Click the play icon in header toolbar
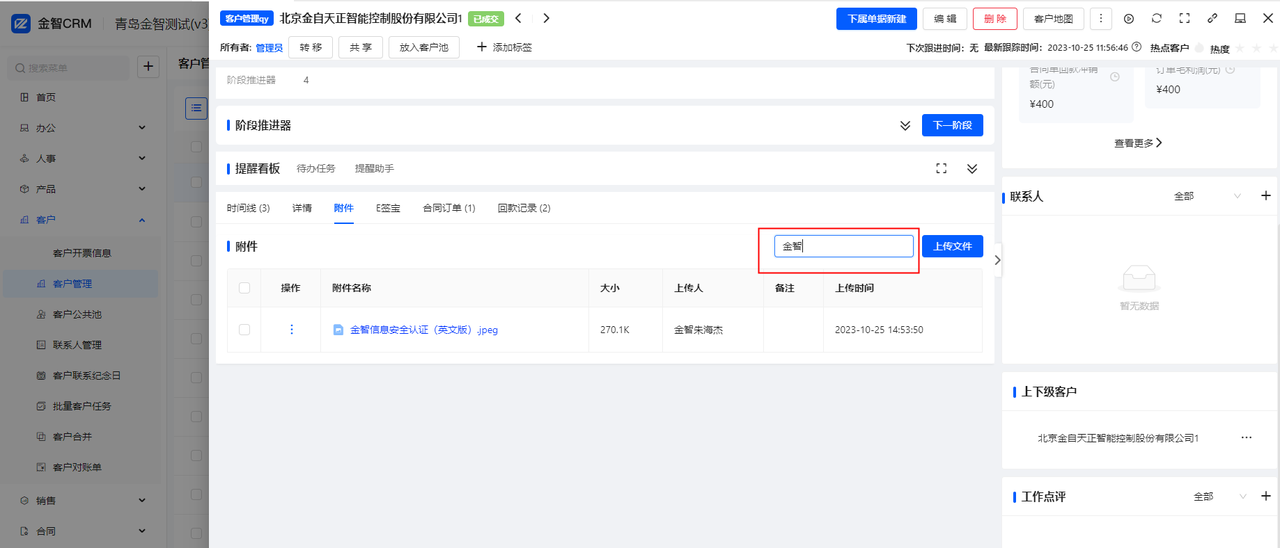 (x=1129, y=19)
